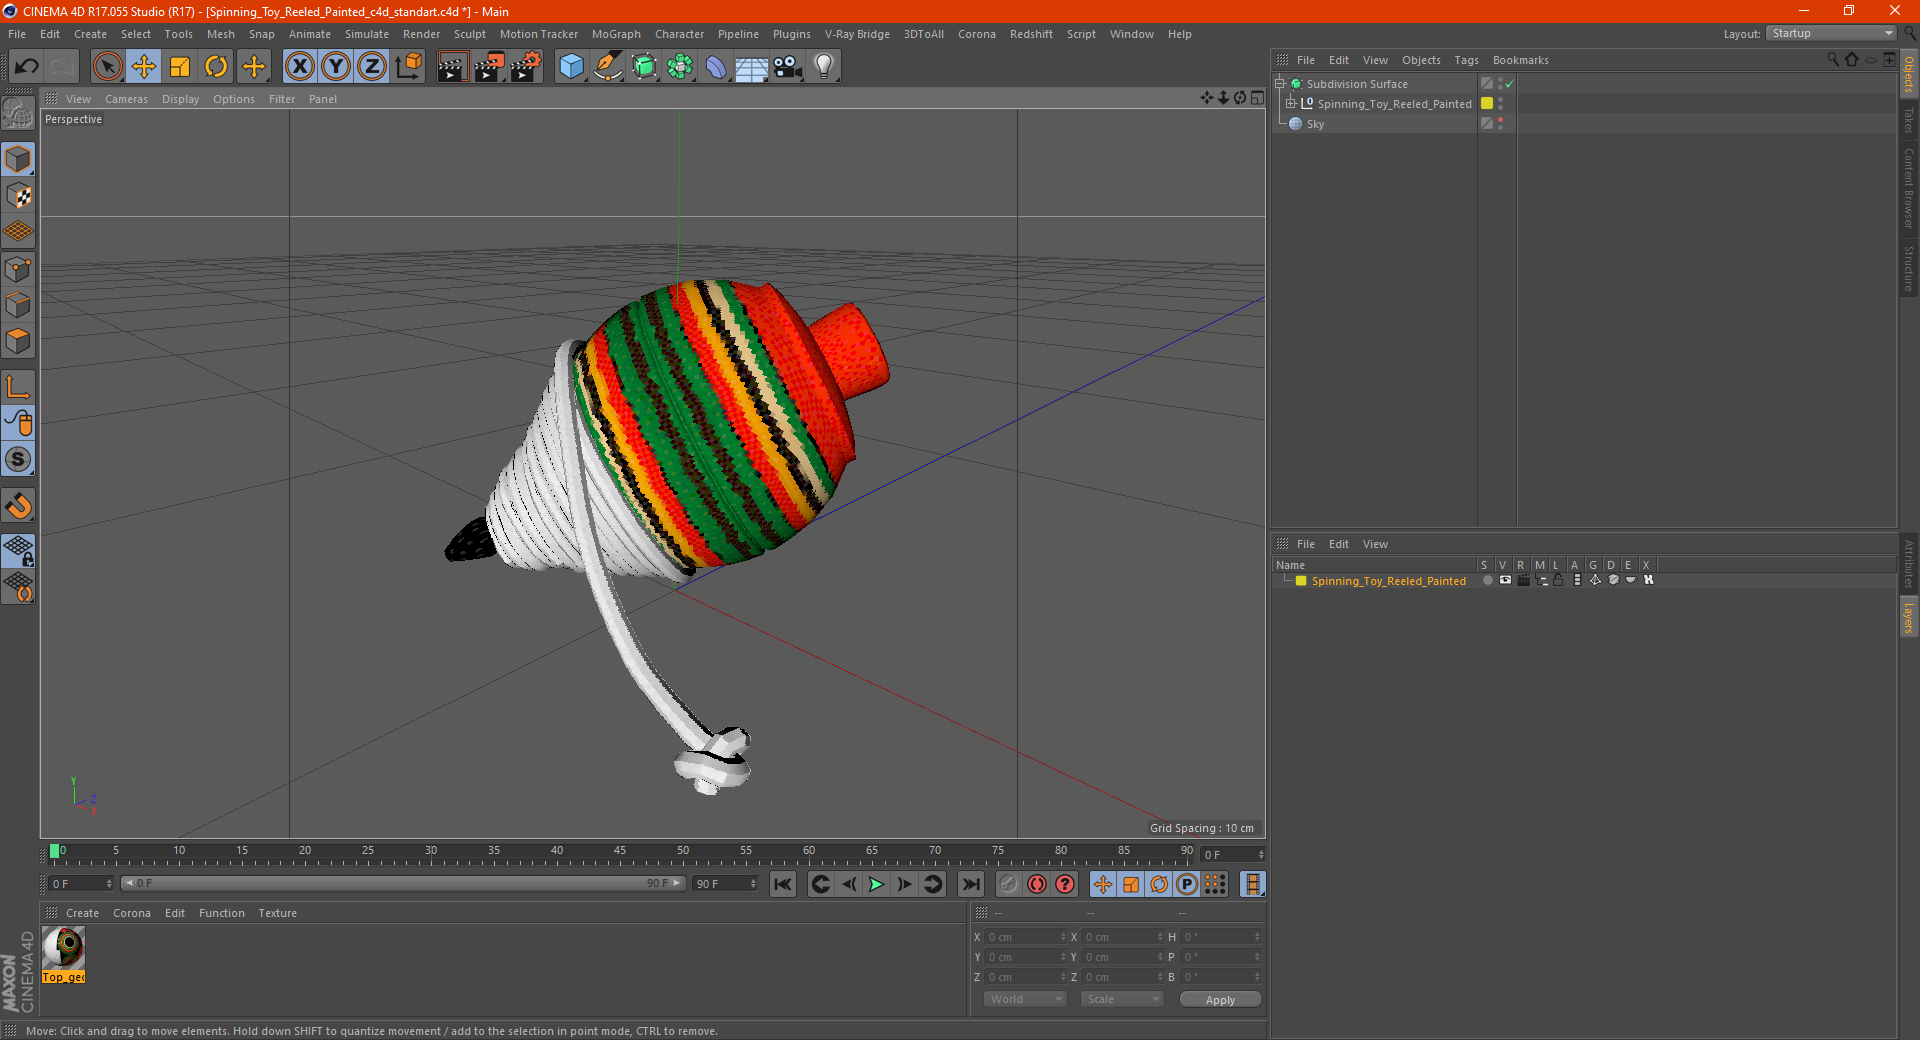Open the Simulate menu
This screenshot has height=1040, width=1920.
[x=367, y=34]
